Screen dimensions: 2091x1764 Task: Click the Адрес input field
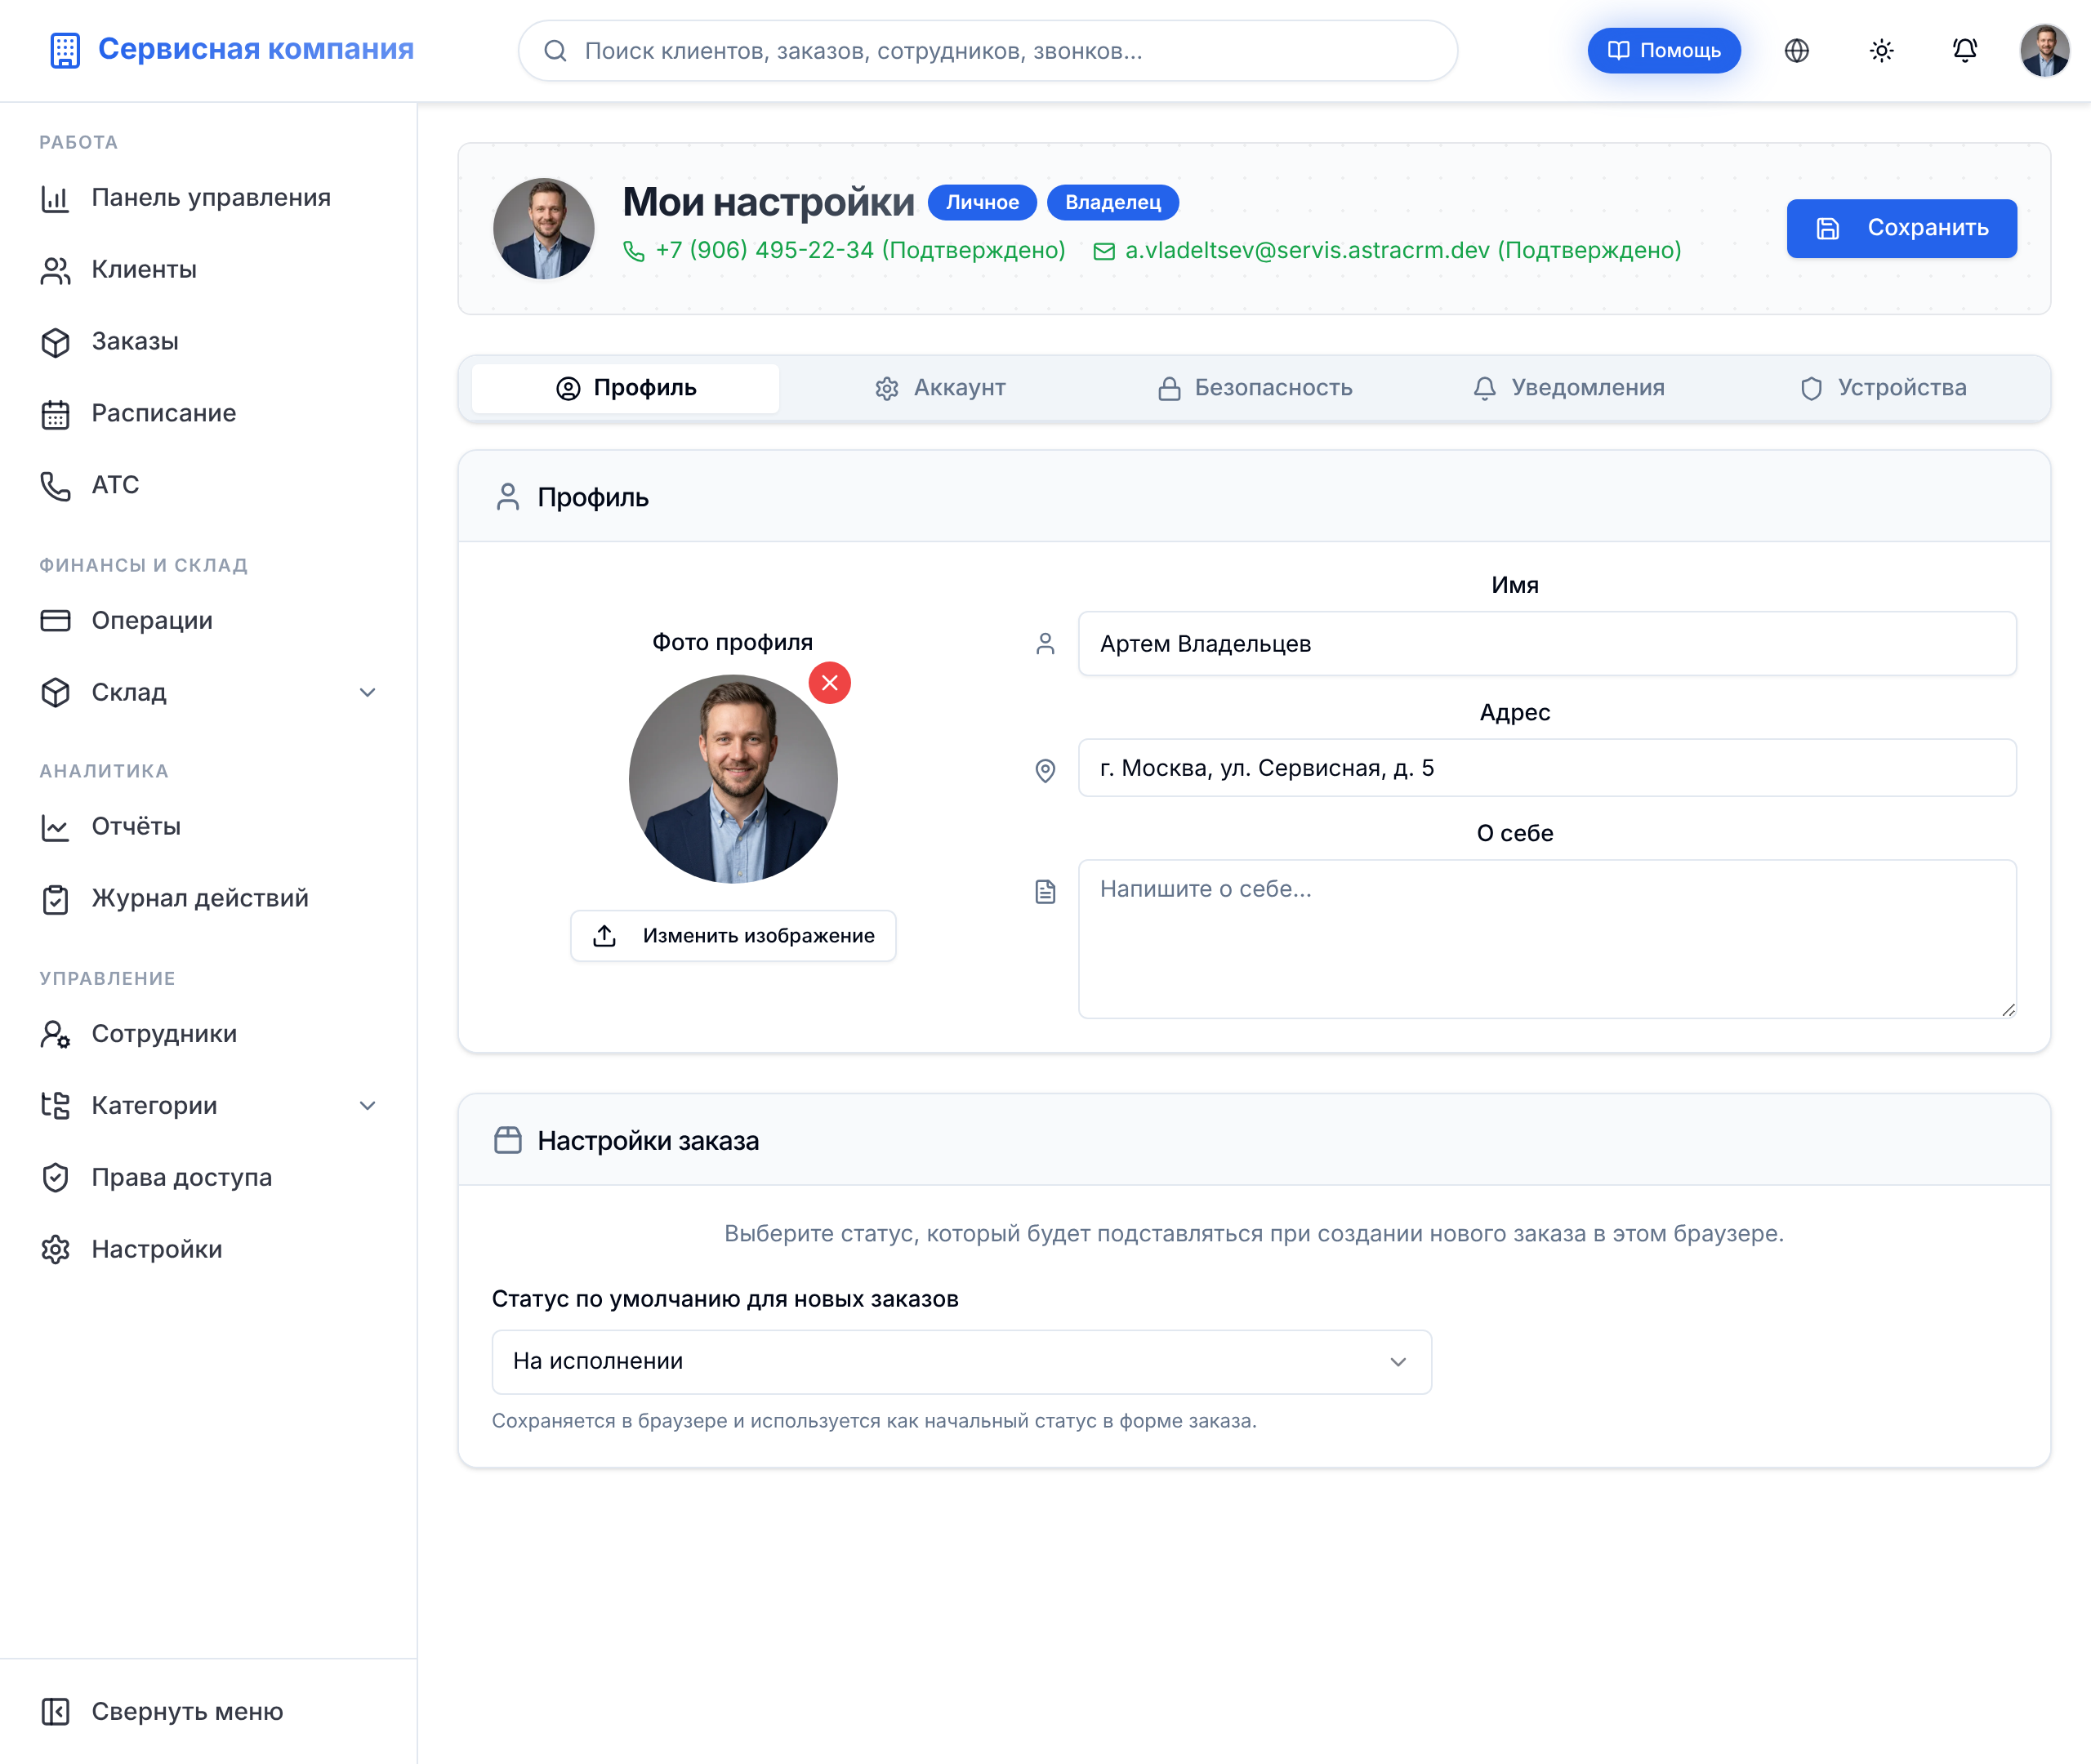click(x=1547, y=768)
